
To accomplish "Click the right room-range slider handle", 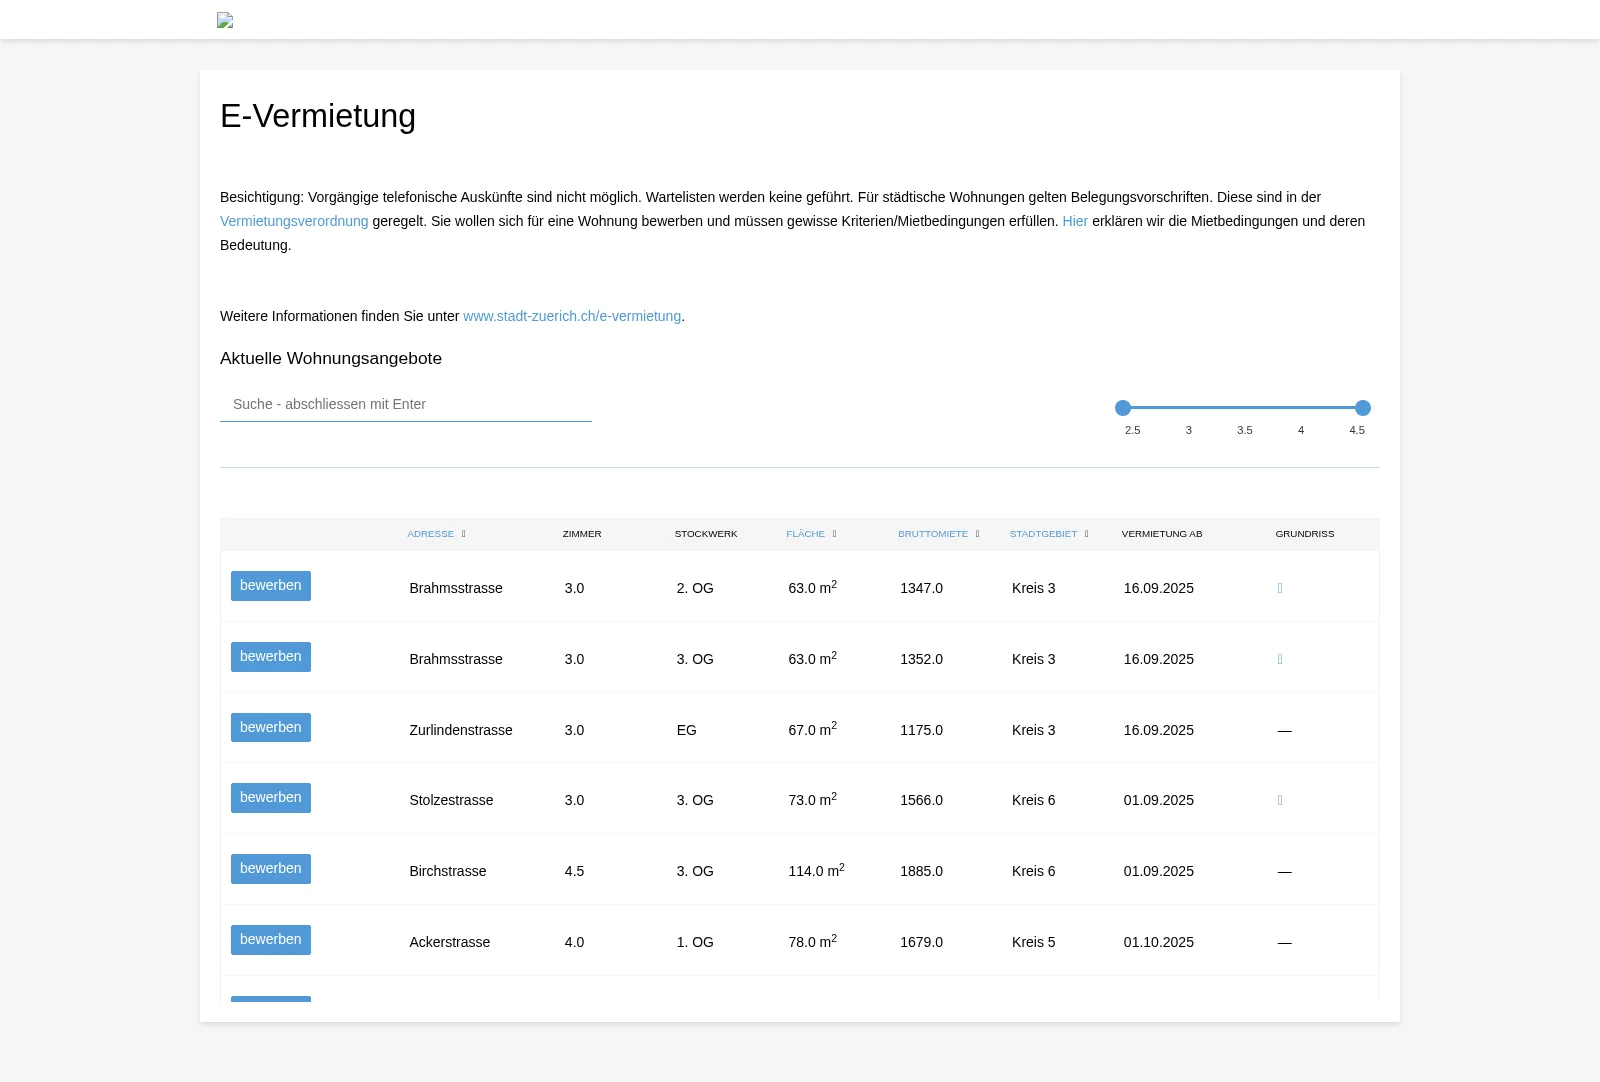I will click(x=1363, y=408).
